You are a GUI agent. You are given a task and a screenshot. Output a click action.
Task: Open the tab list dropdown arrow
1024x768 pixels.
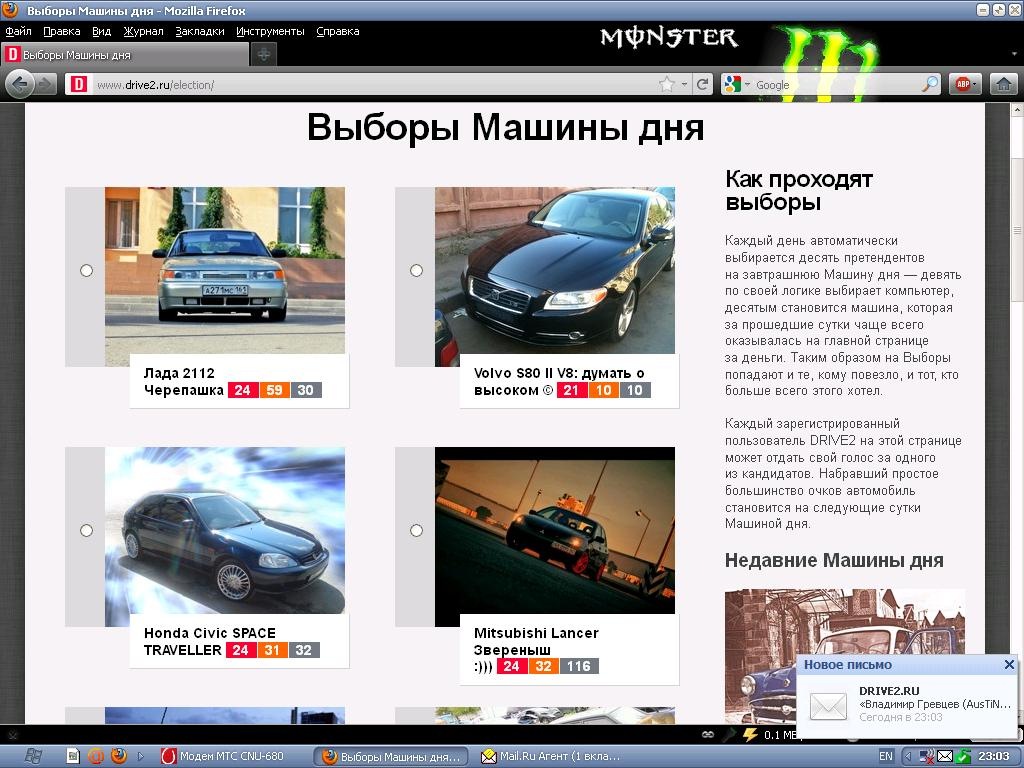pos(1014,54)
